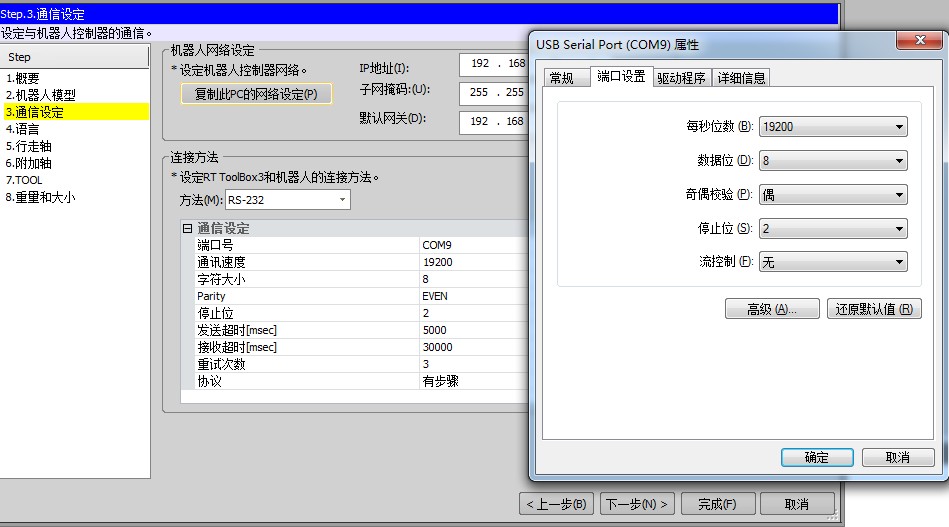Go to next step with 下一步(N)
Image resolution: width=949 pixels, height=527 pixels.
637,504
